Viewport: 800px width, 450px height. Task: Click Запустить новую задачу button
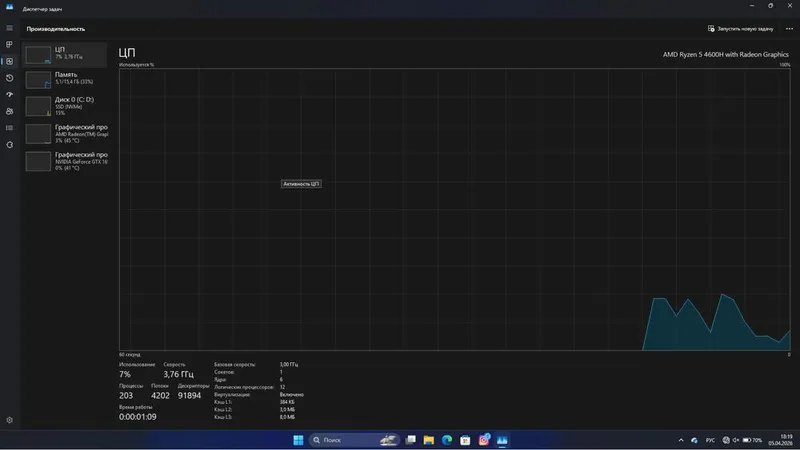point(740,29)
